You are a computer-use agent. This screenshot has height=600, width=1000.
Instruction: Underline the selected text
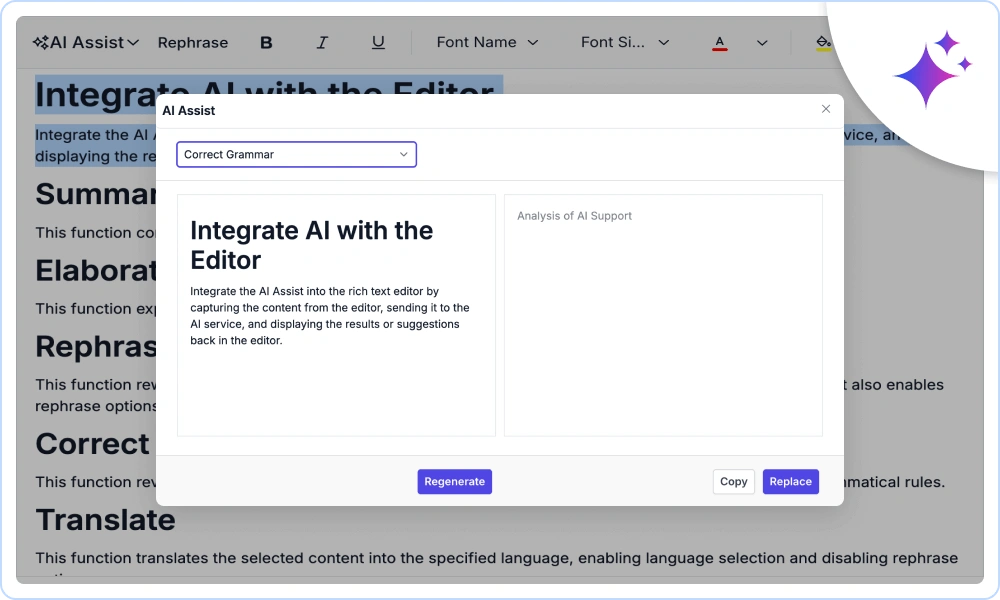(x=378, y=42)
